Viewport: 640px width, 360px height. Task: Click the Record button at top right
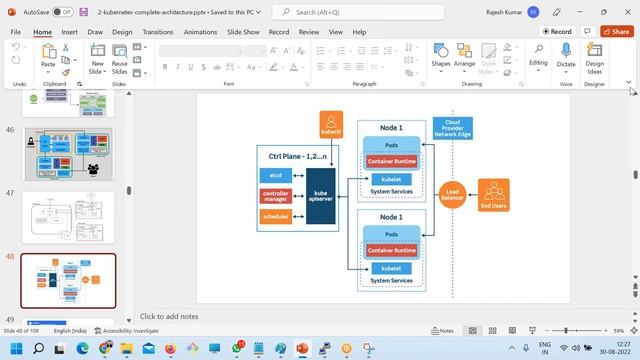pyautogui.click(x=557, y=31)
